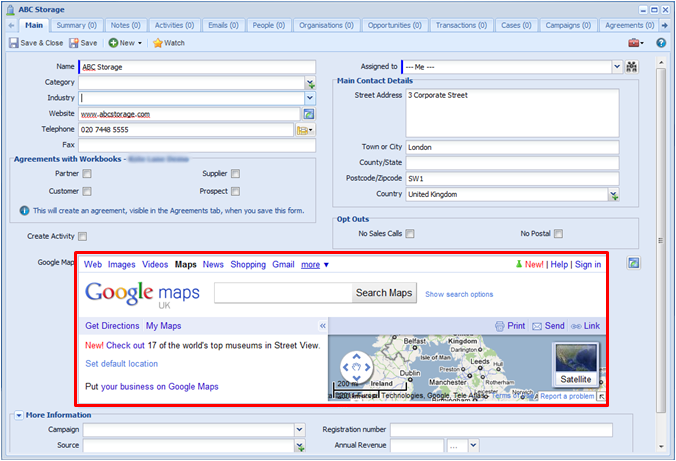
Task: Check the No Sales Calls opt-out
Action: (410, 233)
